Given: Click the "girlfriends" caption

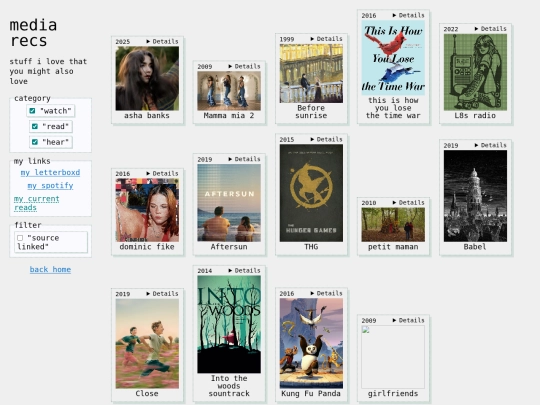Looking at the screenshot, I should 393,393.
